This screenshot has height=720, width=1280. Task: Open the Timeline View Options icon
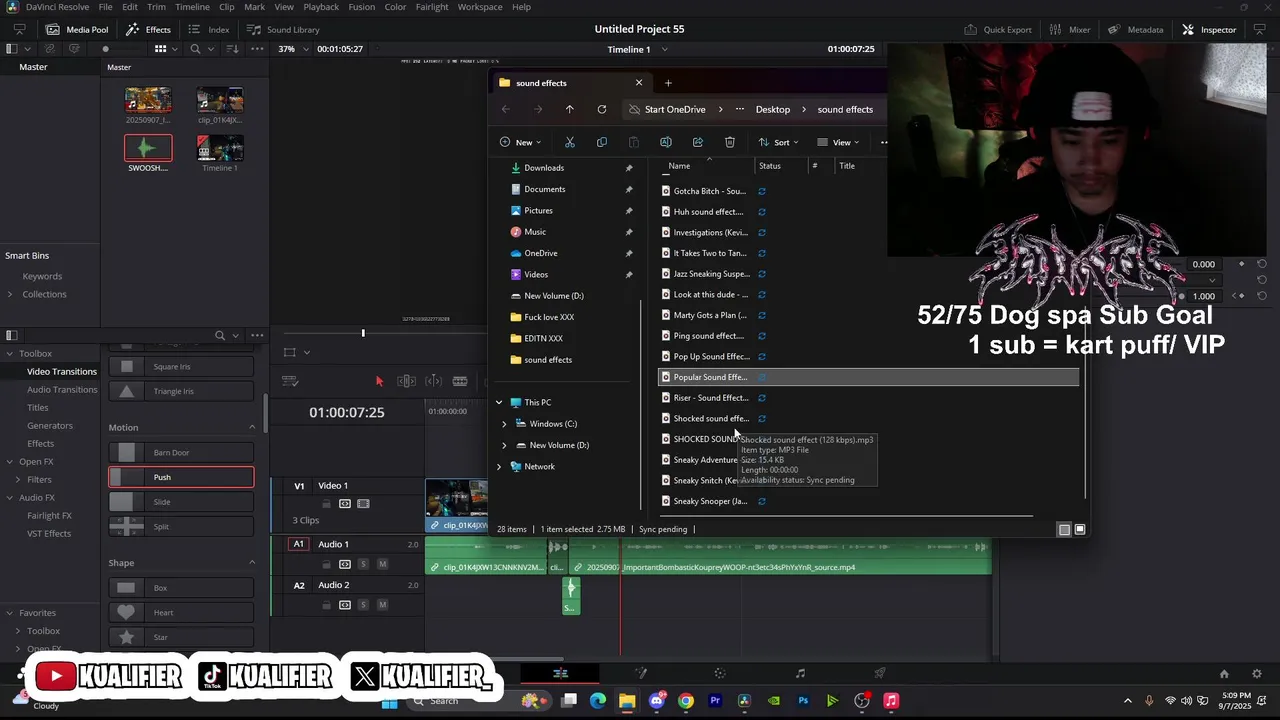point(290,381)
